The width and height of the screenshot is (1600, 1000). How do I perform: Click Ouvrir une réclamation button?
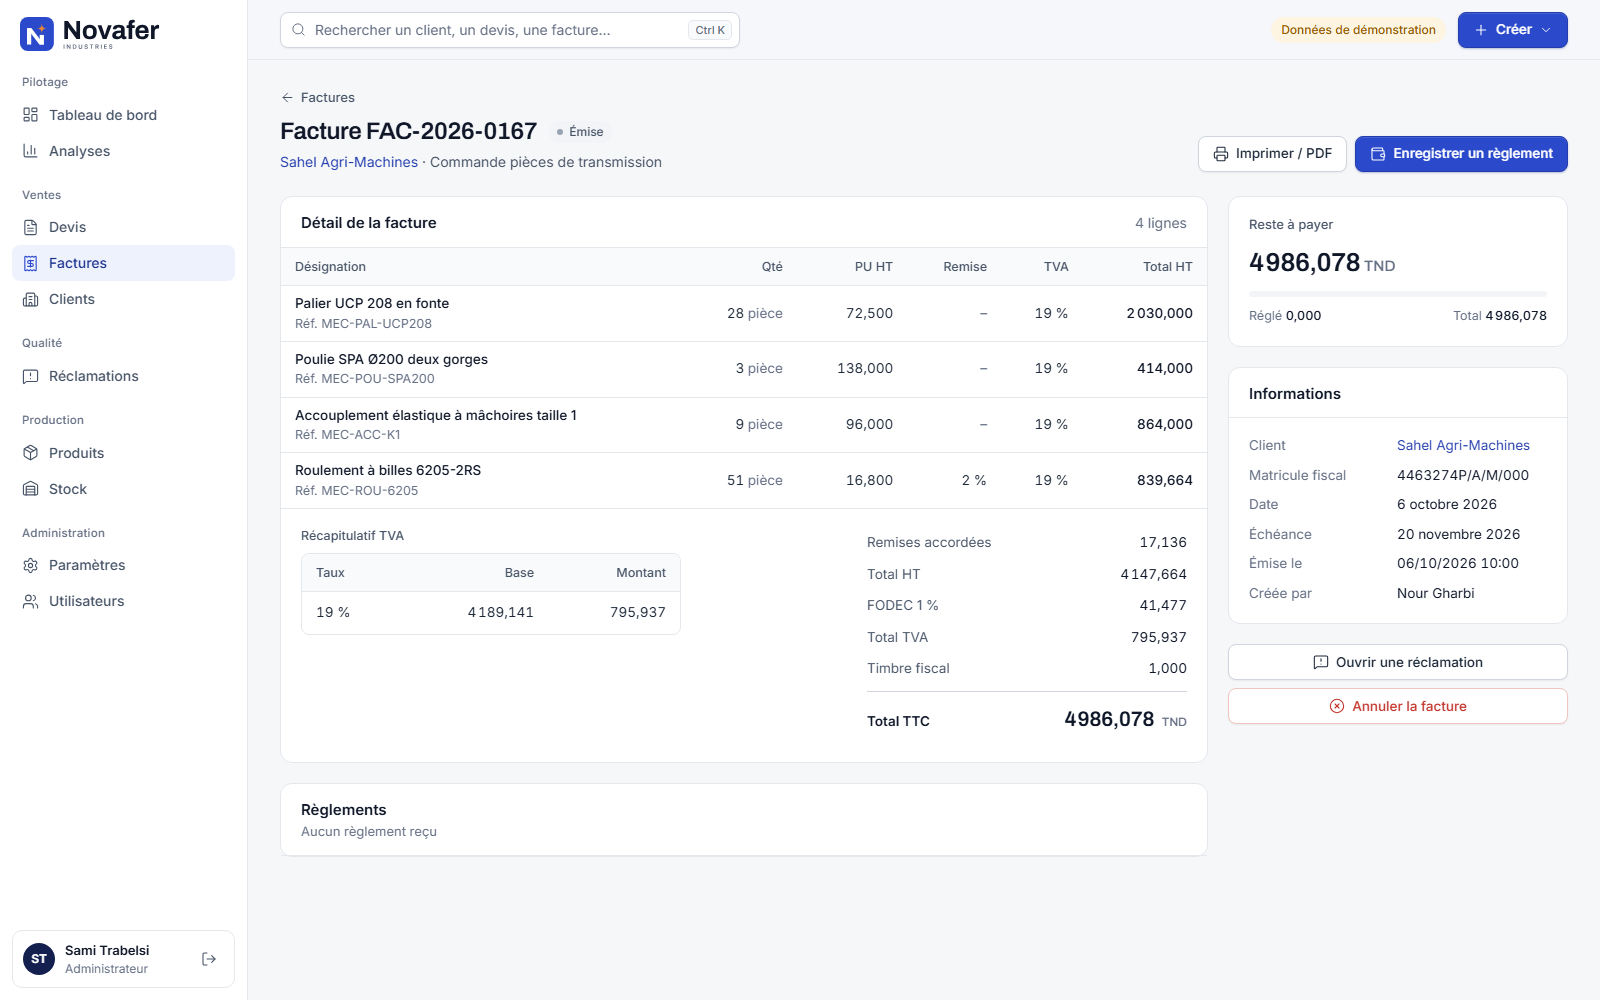coord(1398,662)
